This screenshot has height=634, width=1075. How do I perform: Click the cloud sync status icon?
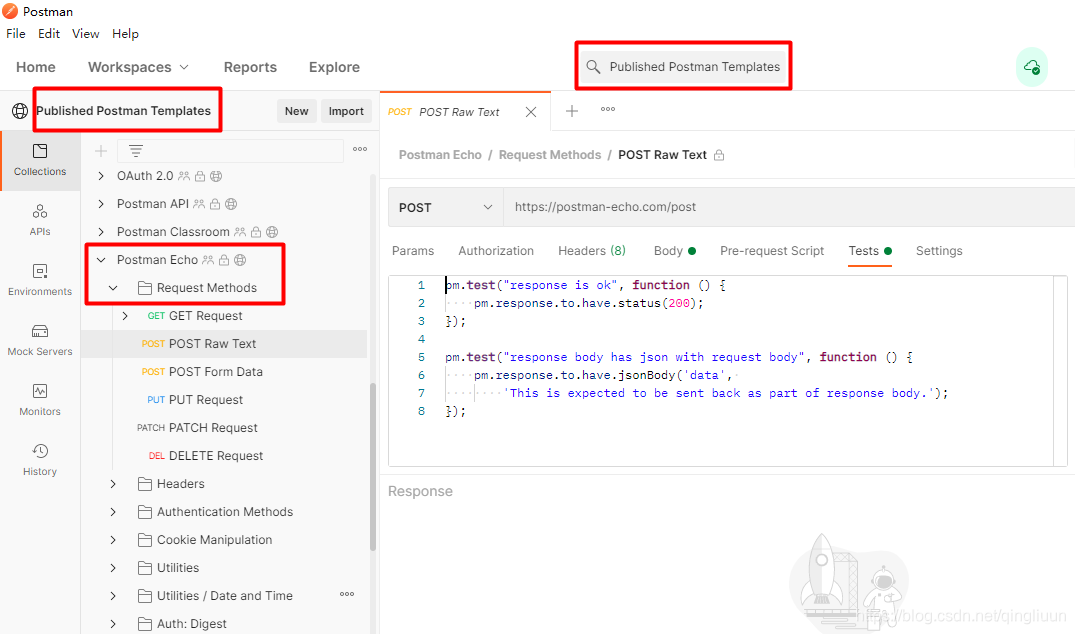pyautogui.click(x=1031, y=67)
